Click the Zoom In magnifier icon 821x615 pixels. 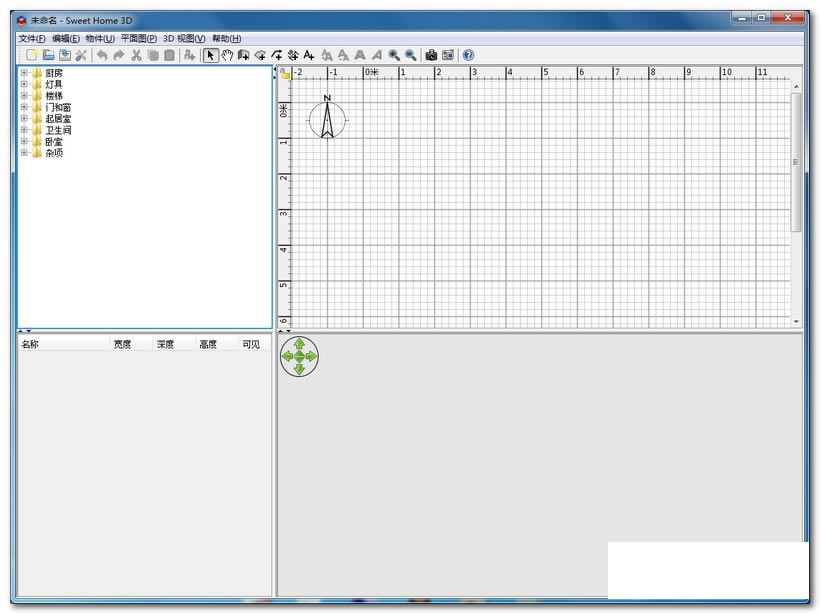click(394, 55)
